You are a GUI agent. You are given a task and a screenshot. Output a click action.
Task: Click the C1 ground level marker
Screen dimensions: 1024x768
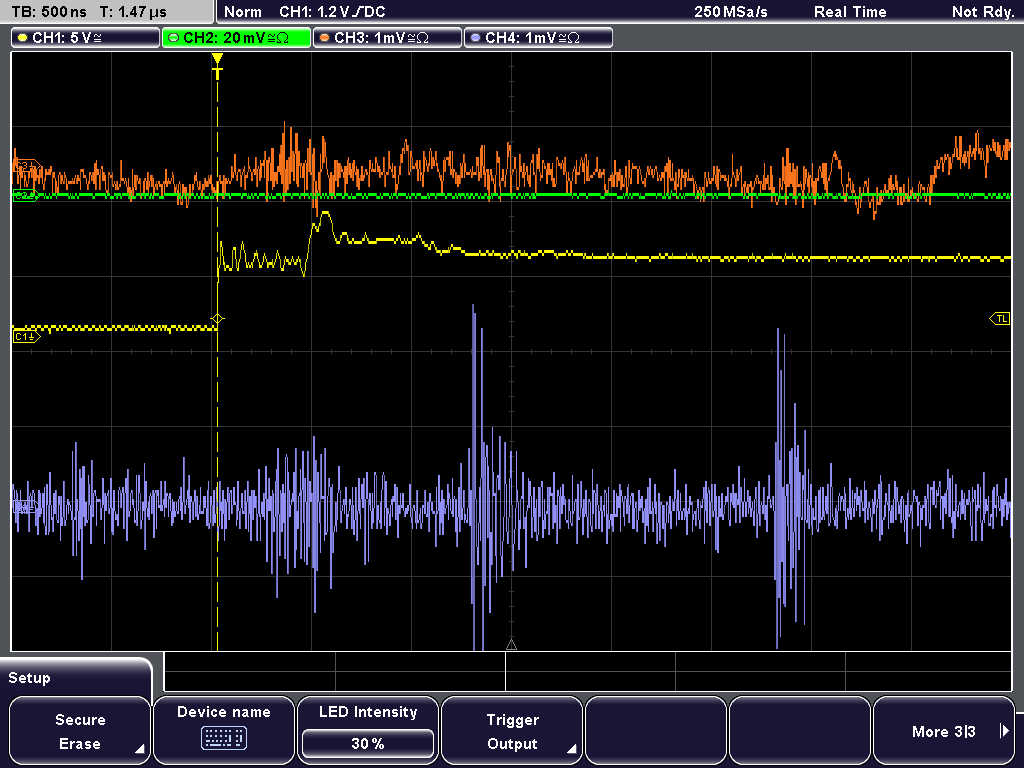[x=26, y=336]
